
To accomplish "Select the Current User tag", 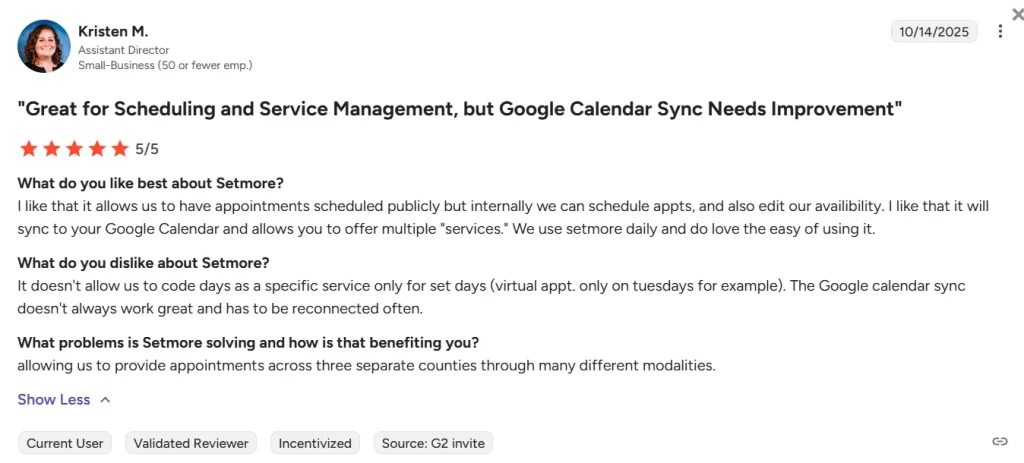I will click(x=65, y=443).
